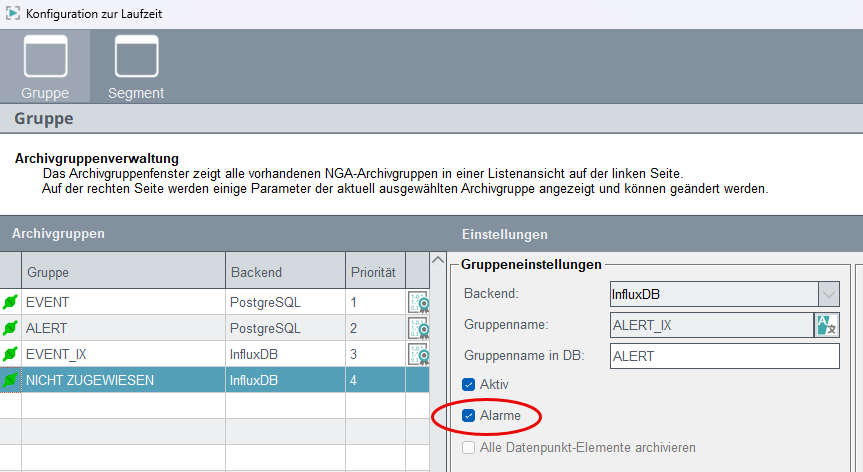Click the application icon in the title bar
The image size is (863, 472).
(13, 13)
